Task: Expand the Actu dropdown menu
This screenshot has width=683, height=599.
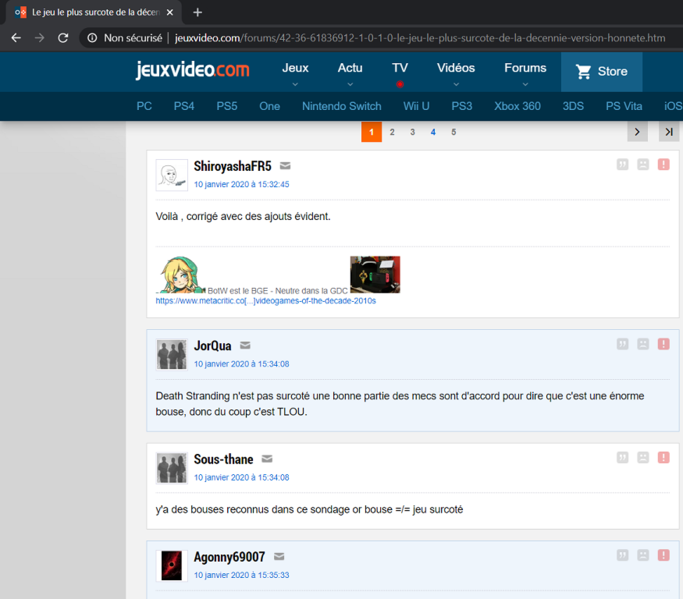Action: (350, 73)
